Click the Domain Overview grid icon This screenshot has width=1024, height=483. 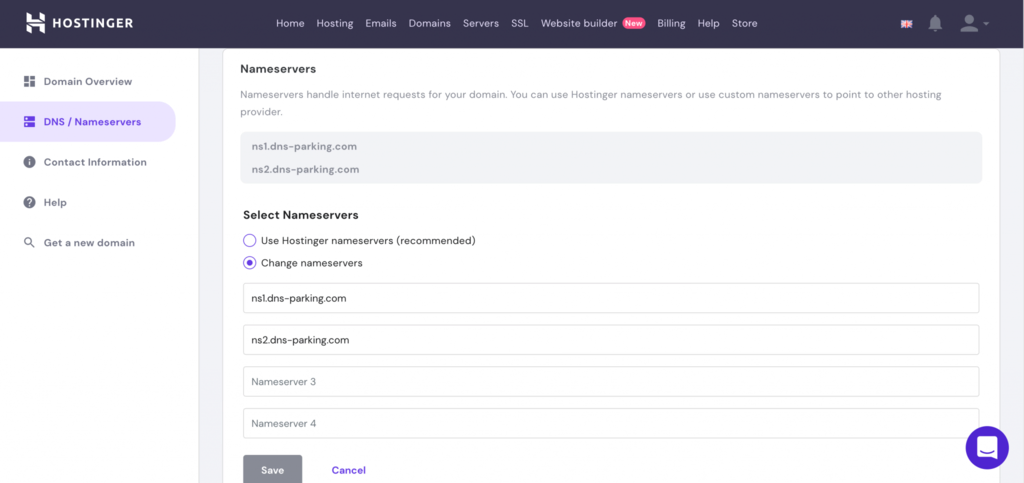coord(29,82)
